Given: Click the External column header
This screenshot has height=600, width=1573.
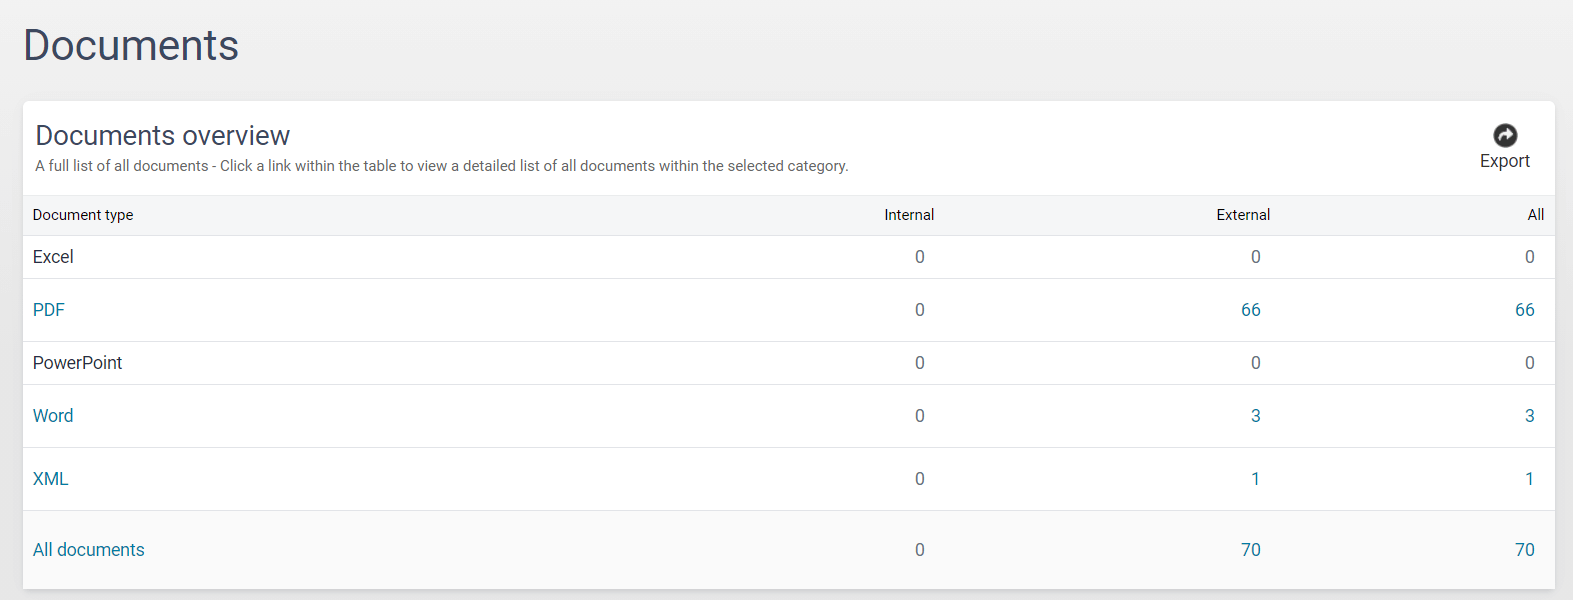Looking at the screenshot, I should pos(1243,215).
